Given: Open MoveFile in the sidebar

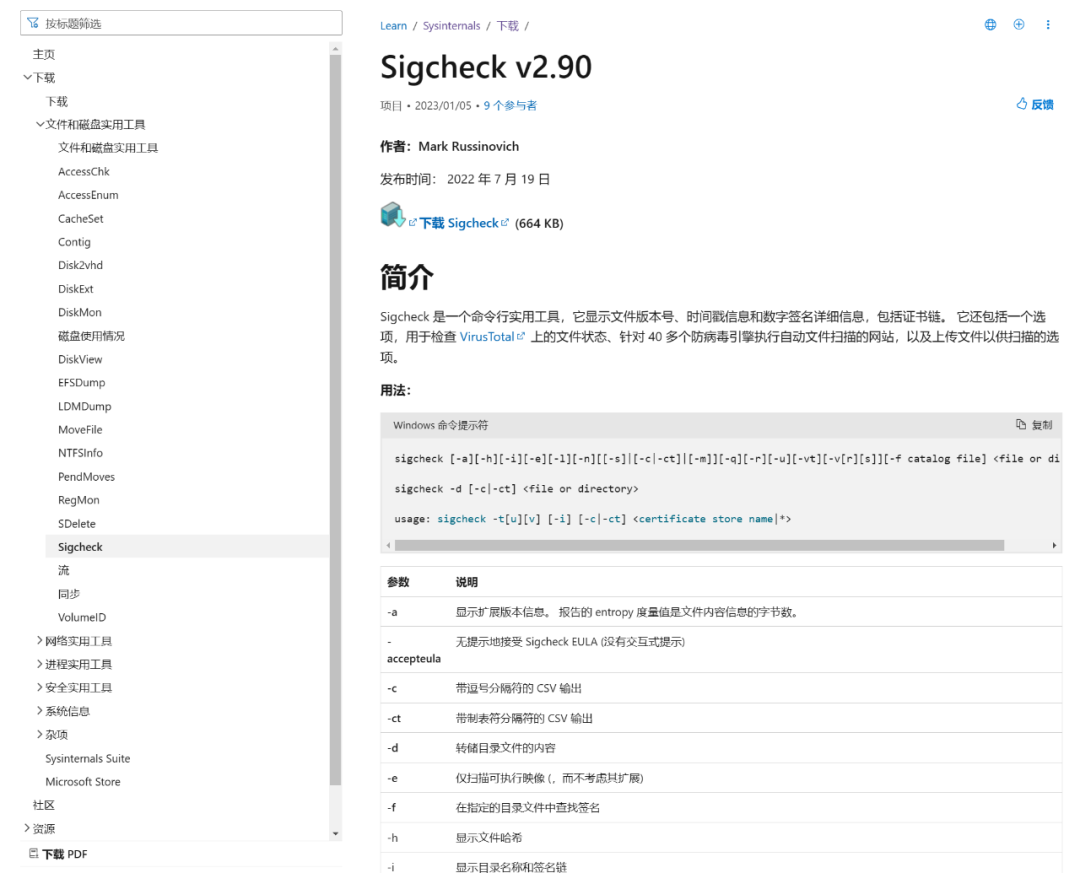Looking at the screenshot, I should (x=80, y=429).
